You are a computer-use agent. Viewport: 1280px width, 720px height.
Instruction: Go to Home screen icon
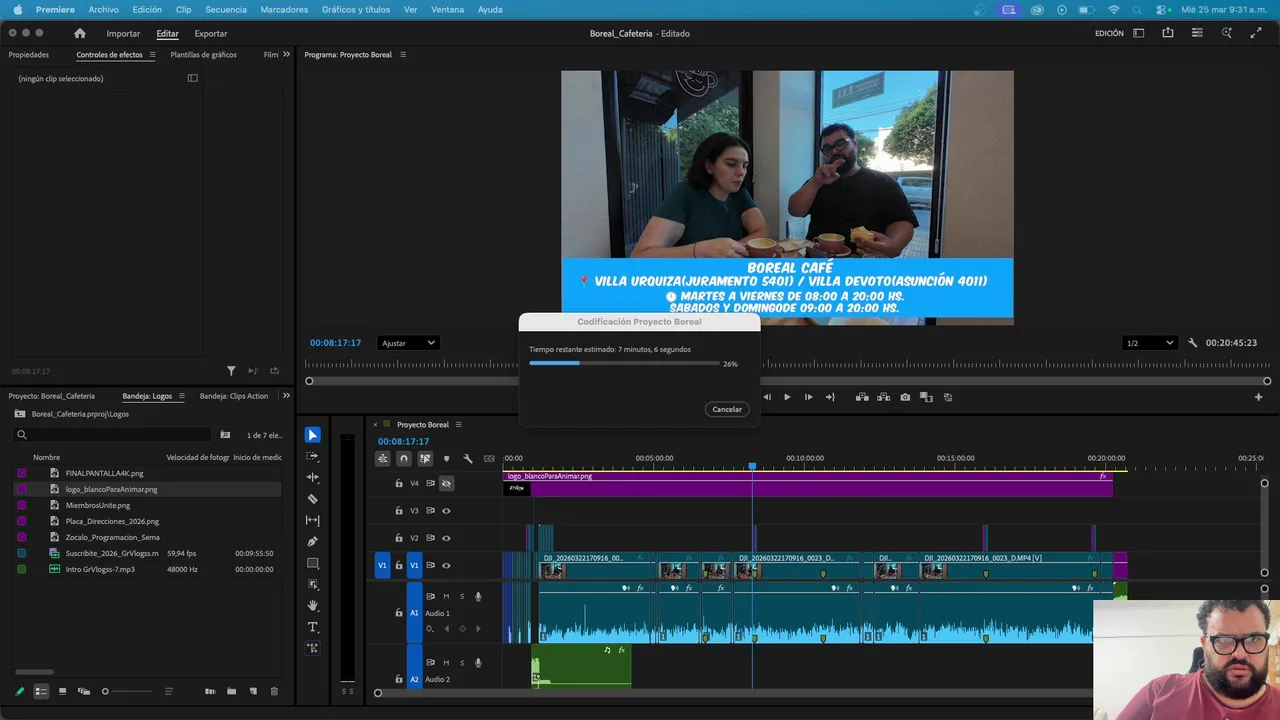pyautogui.click(x=80, y=33)
